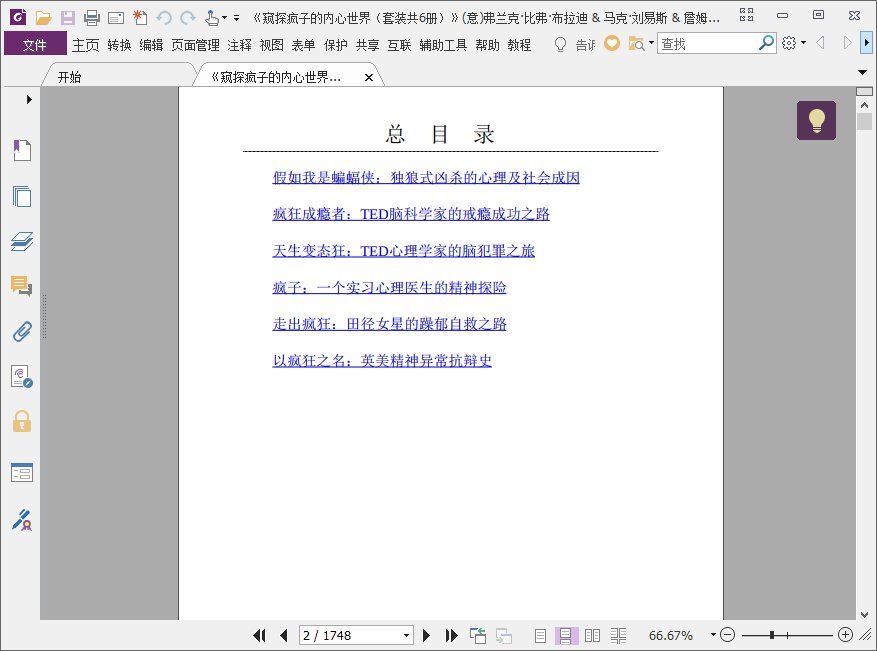This screenshot has height=651, width=877.
Task: Select the hand tool icon
Action: 211,18
